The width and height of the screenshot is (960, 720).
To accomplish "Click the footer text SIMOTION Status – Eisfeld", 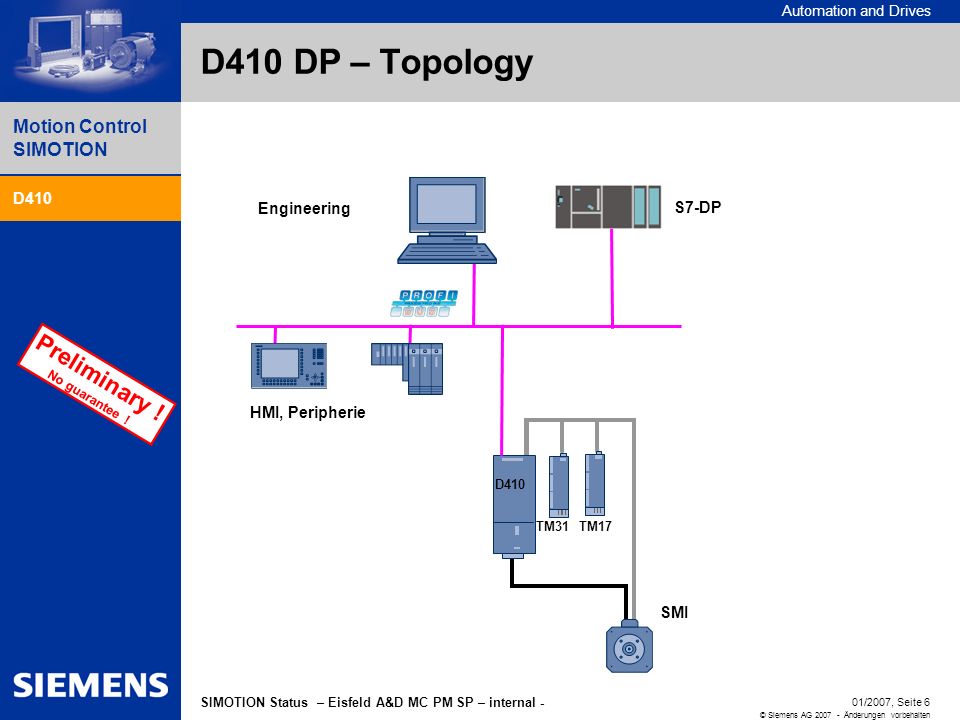I will [372, 702].
